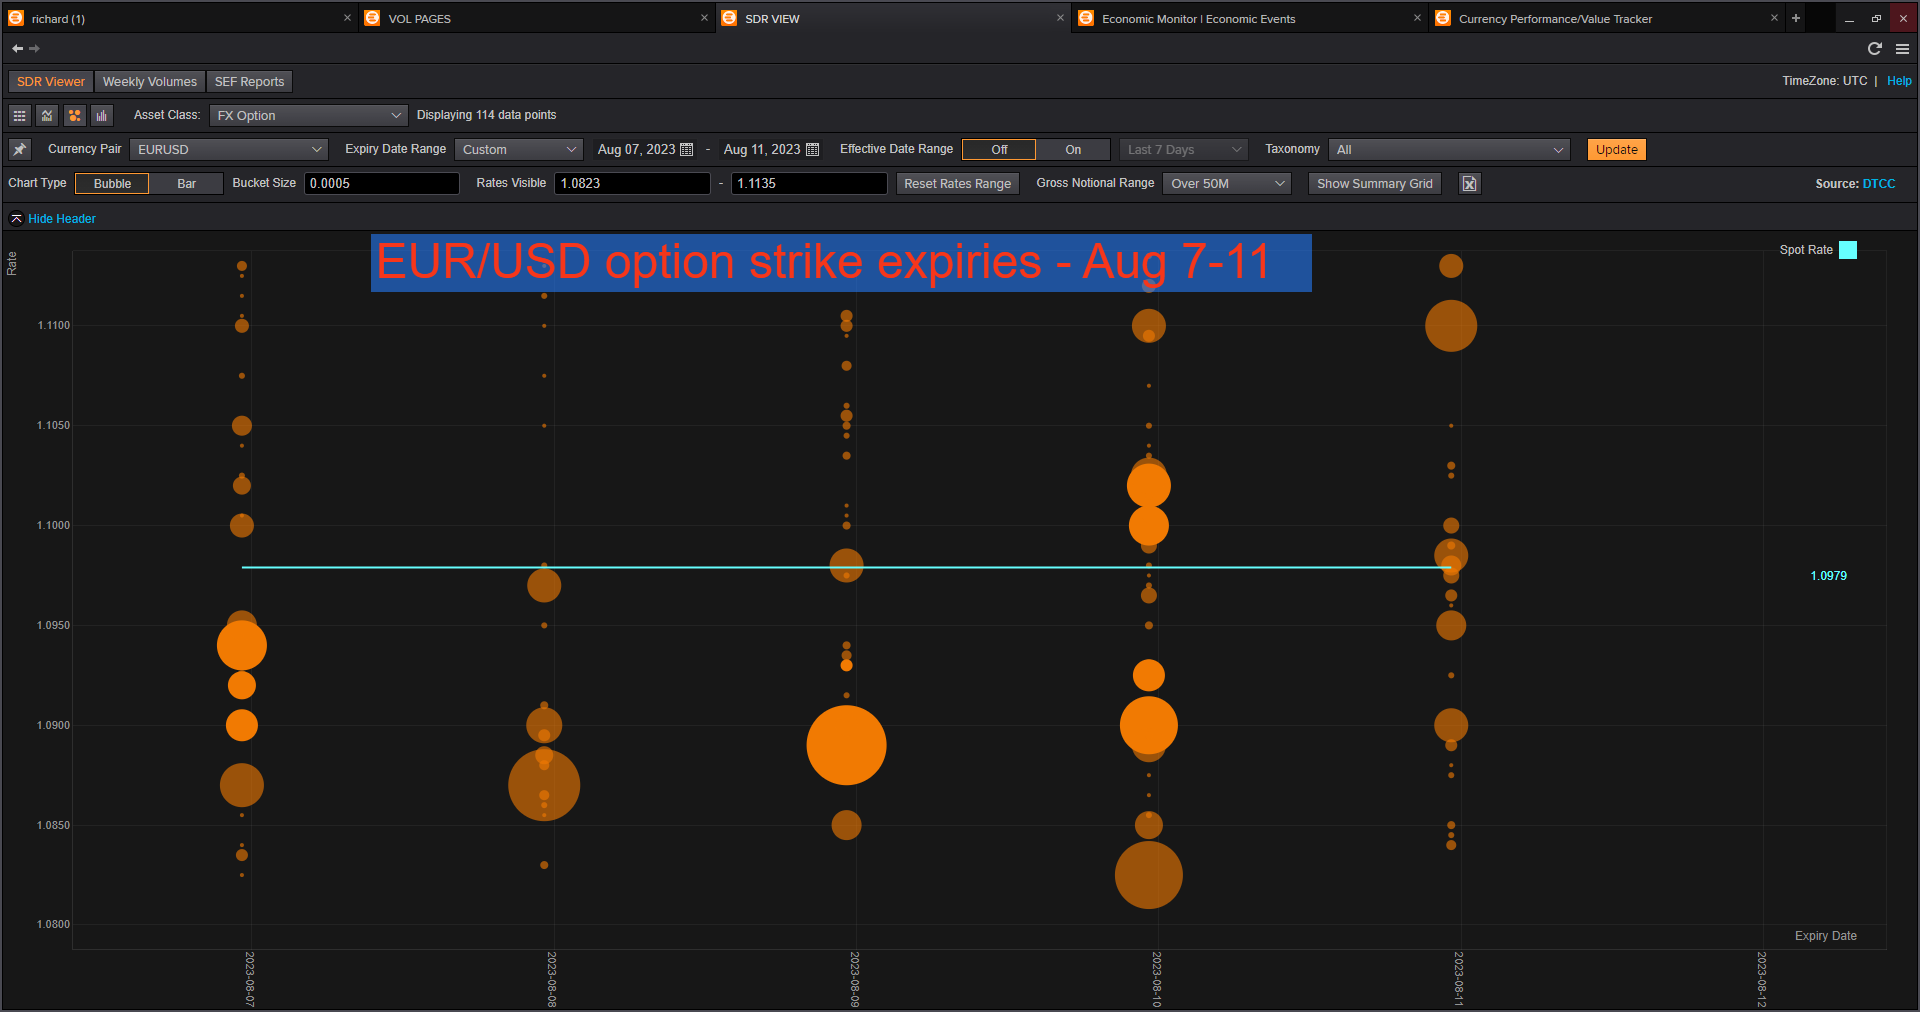Expand the Asset Class FX Option dropdown
The width and height of the screenshot is (1920, 1012).
[x=308, y=116]
